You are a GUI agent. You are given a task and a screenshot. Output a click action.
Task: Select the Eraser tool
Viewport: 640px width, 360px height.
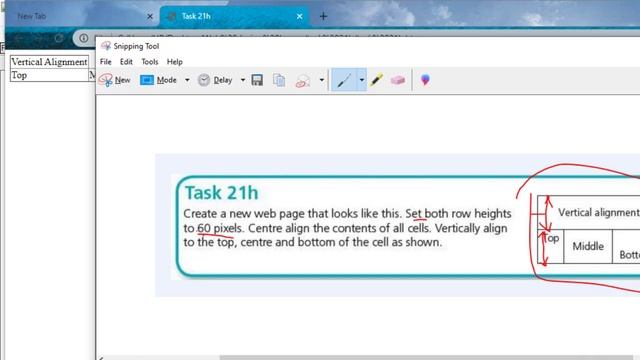pos(398,80)
